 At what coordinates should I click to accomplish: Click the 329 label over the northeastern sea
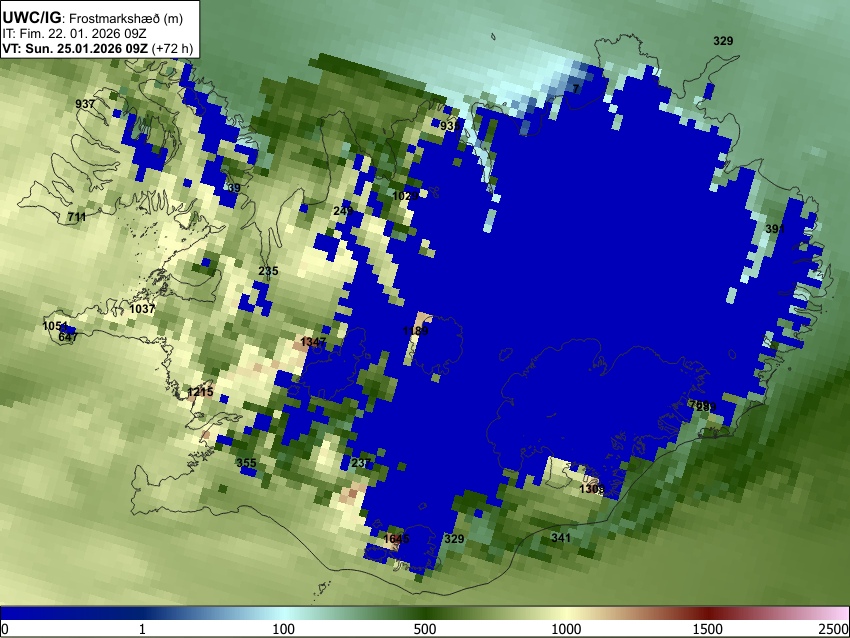[723, 41]
